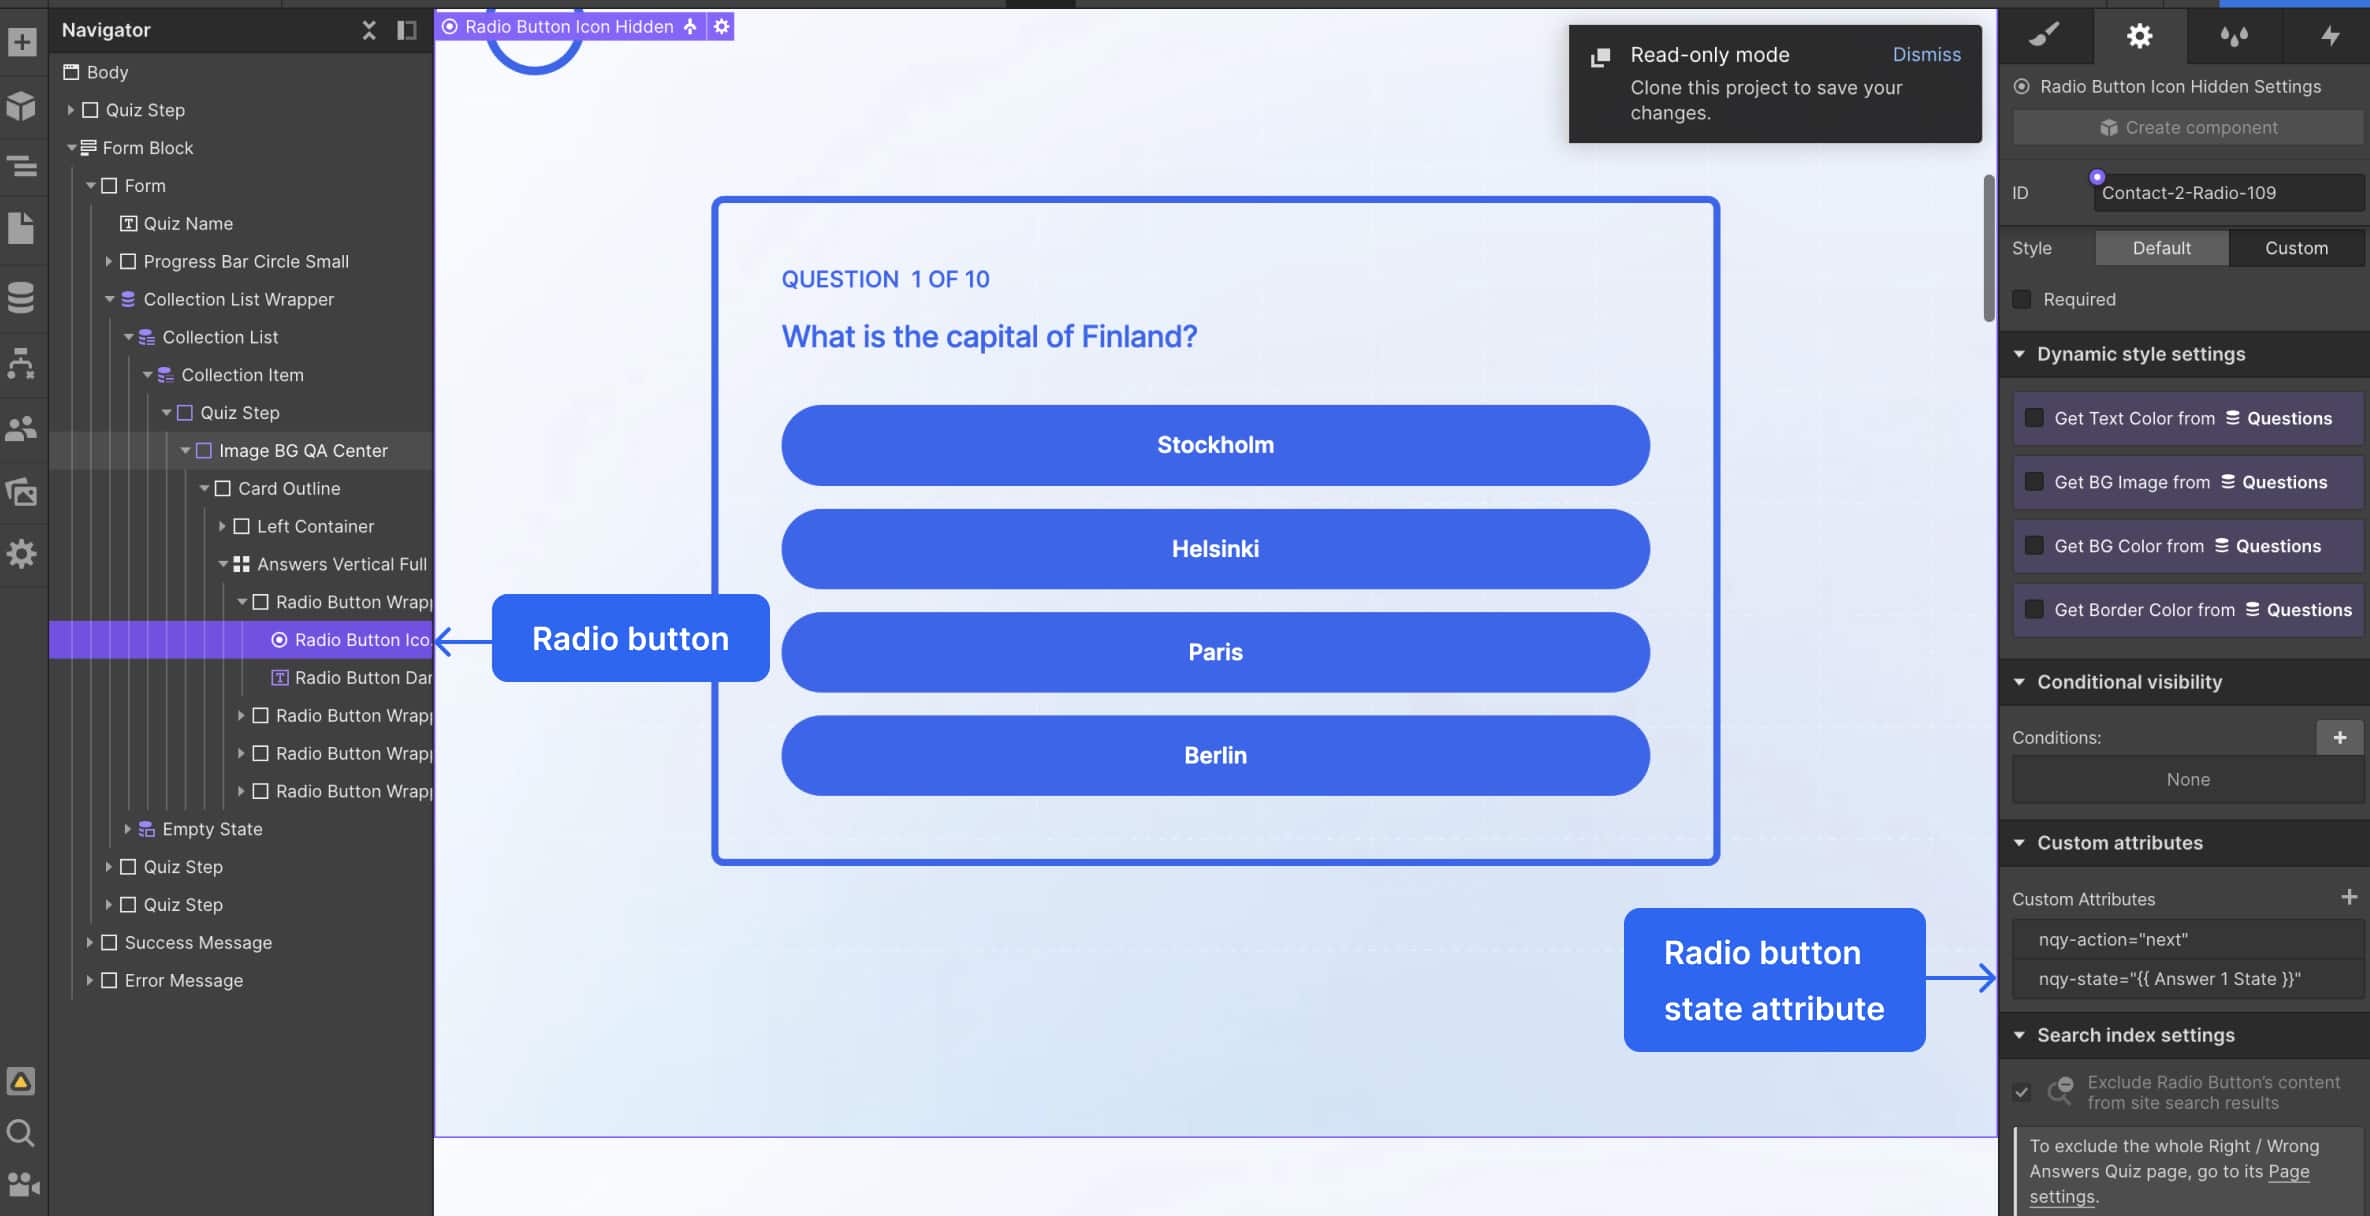
Task: Choose the Helsinki answer button
Action: [x=1215, y=549]
